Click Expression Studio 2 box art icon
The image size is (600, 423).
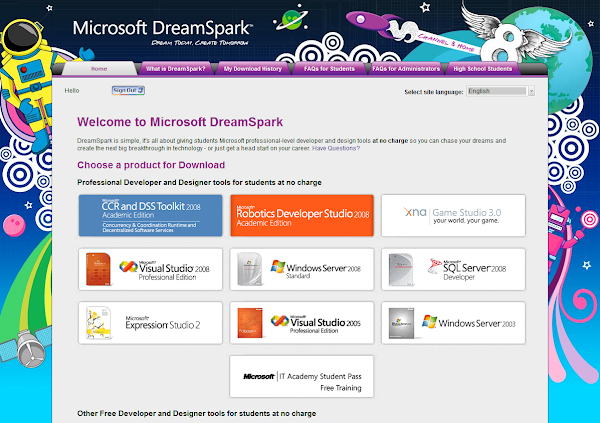tap(98, 323)
